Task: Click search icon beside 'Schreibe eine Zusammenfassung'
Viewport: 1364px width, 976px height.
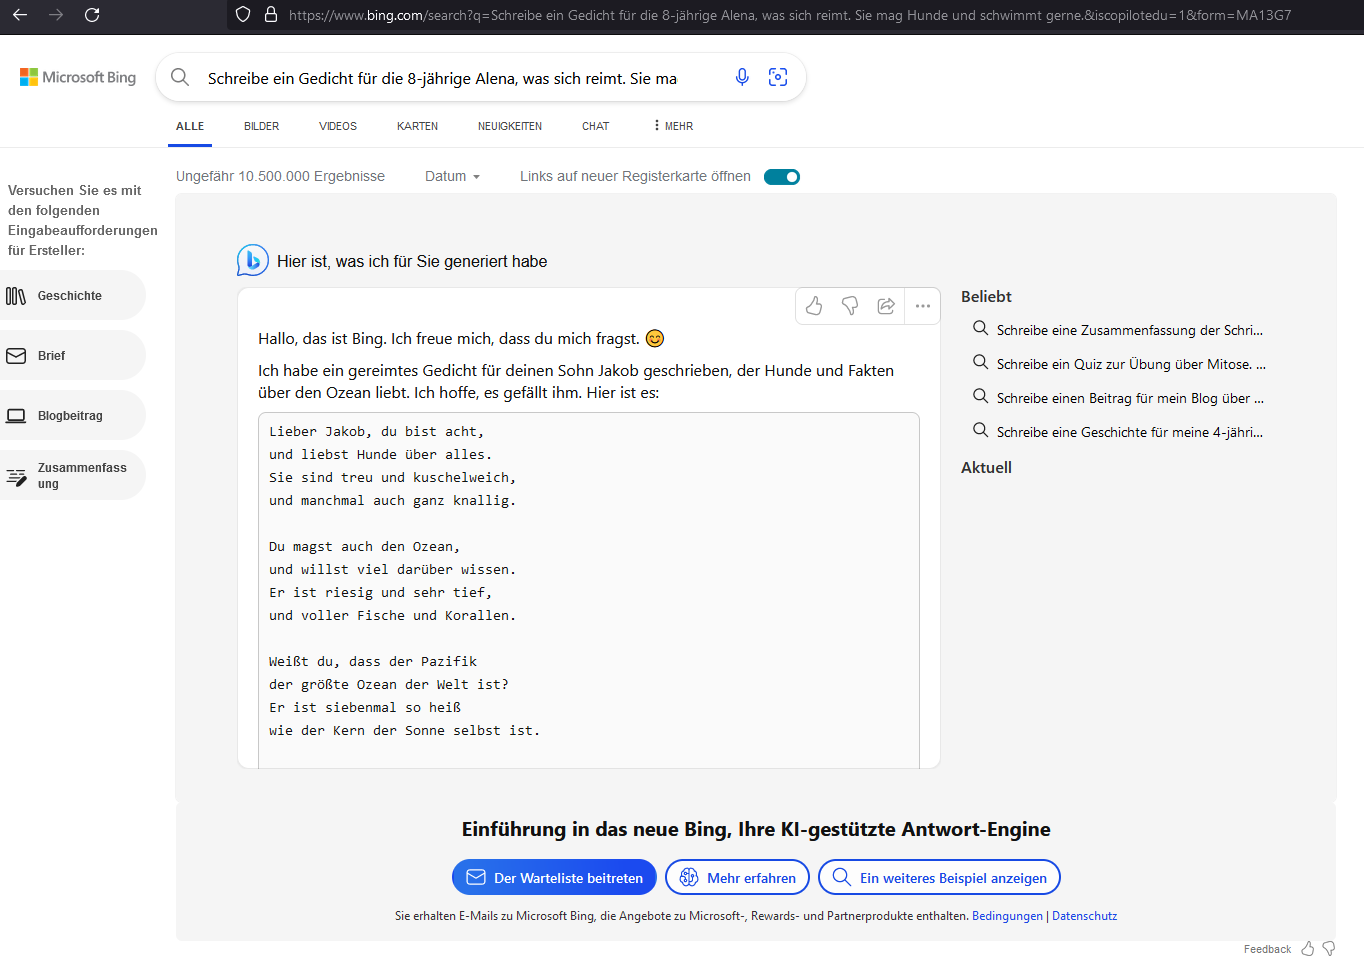Action: [x=981, y=328]
